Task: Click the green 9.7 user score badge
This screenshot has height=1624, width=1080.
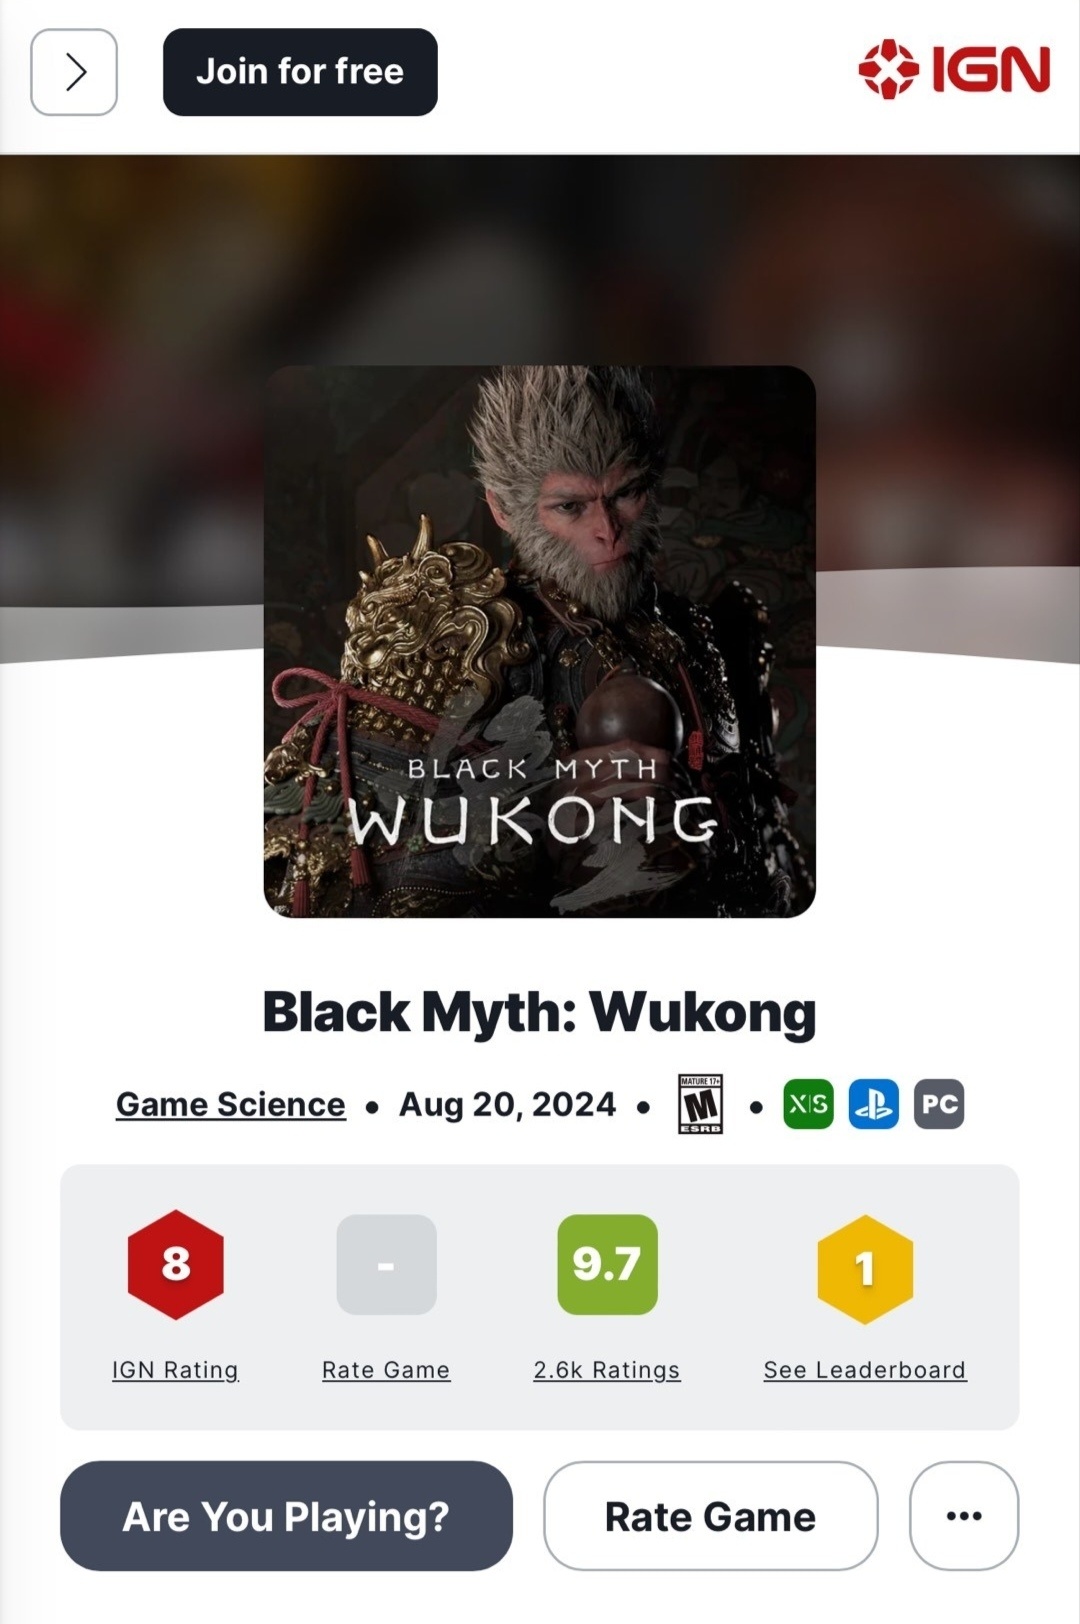Action: [607, 1264]
